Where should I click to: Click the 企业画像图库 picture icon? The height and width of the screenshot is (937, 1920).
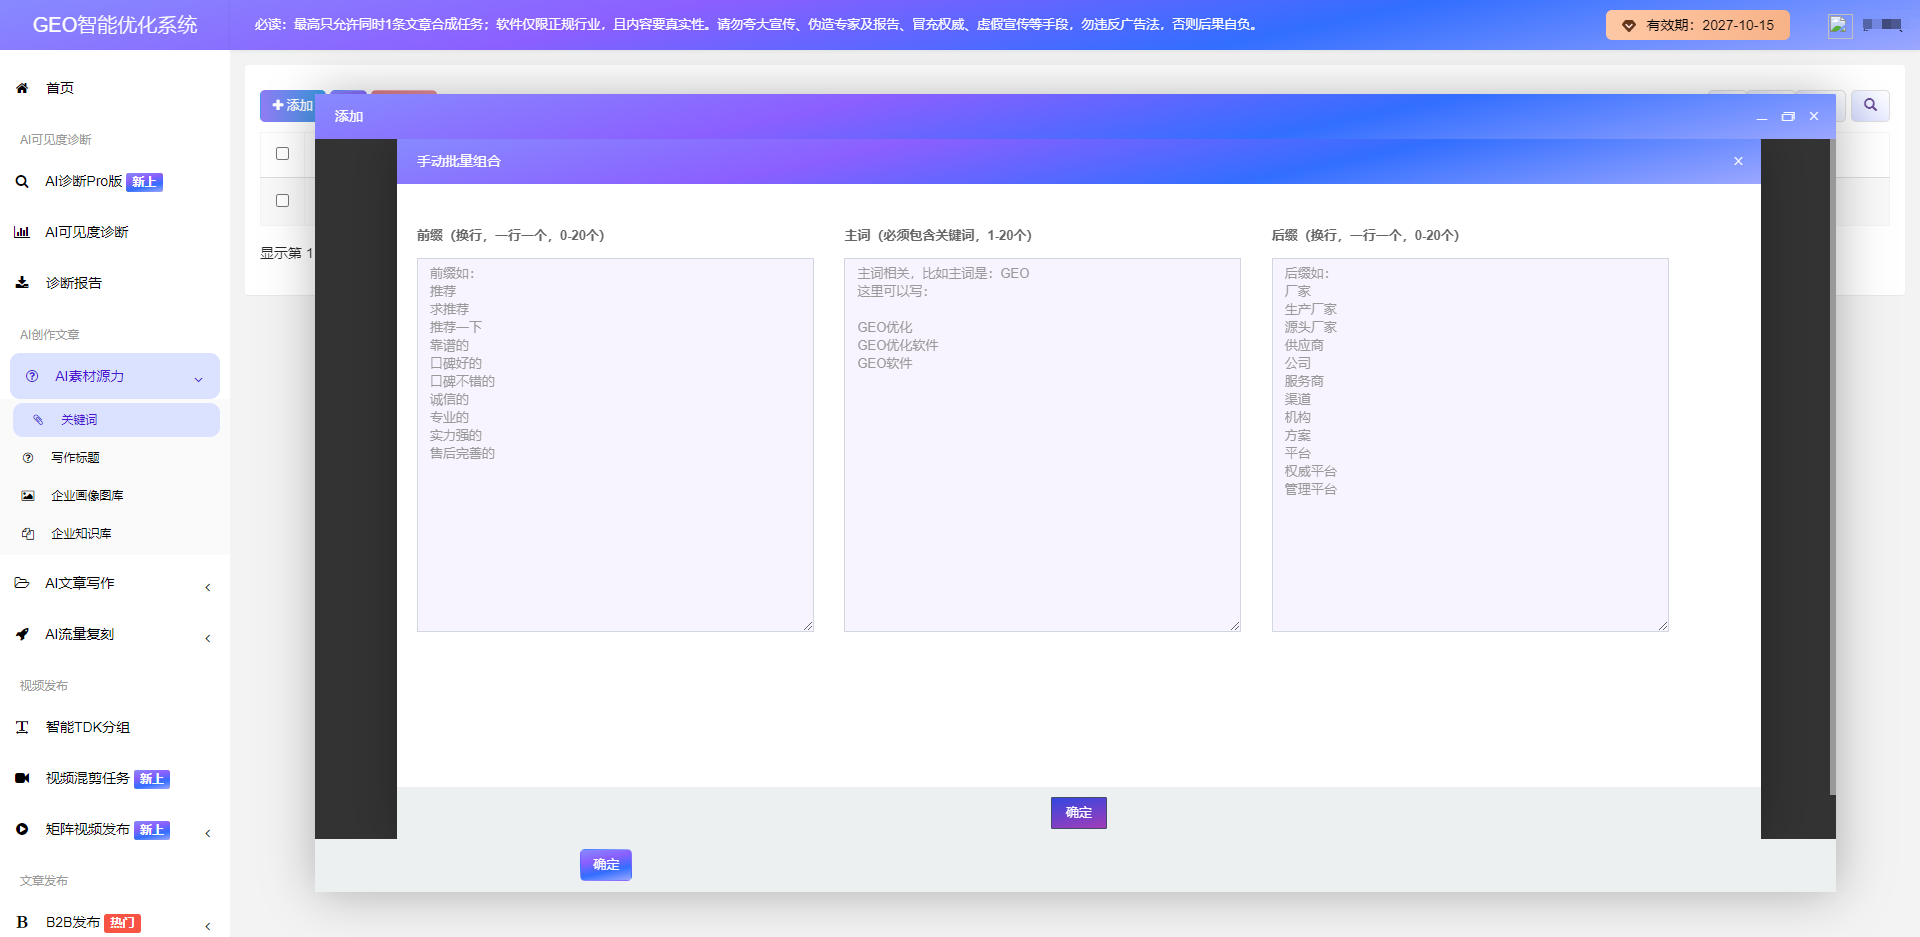tap(28, 496)
